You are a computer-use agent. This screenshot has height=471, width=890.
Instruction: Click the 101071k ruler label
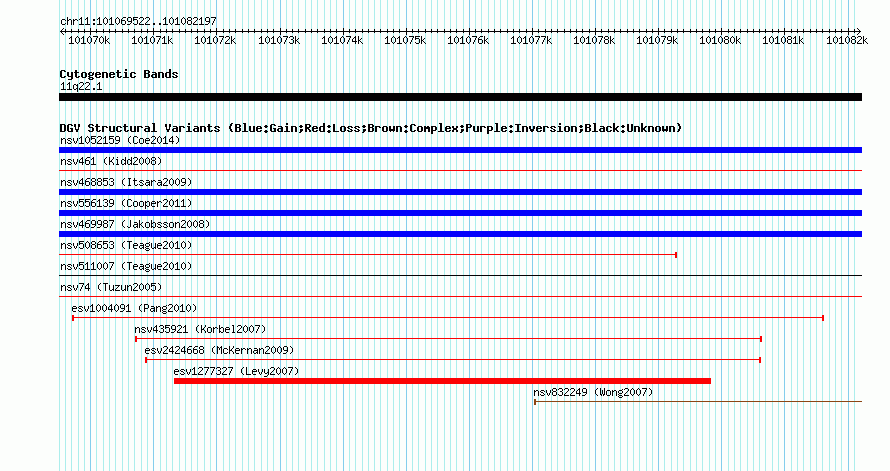(152, 40)
